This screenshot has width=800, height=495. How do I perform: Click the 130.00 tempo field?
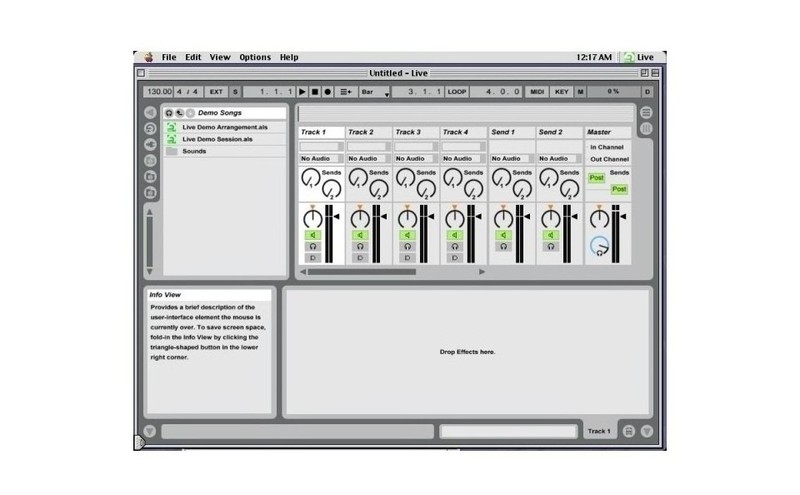[x=159, y=92]
